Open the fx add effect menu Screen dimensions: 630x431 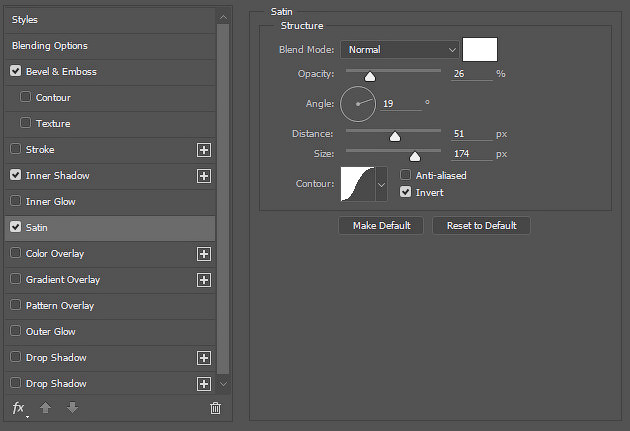19,409
